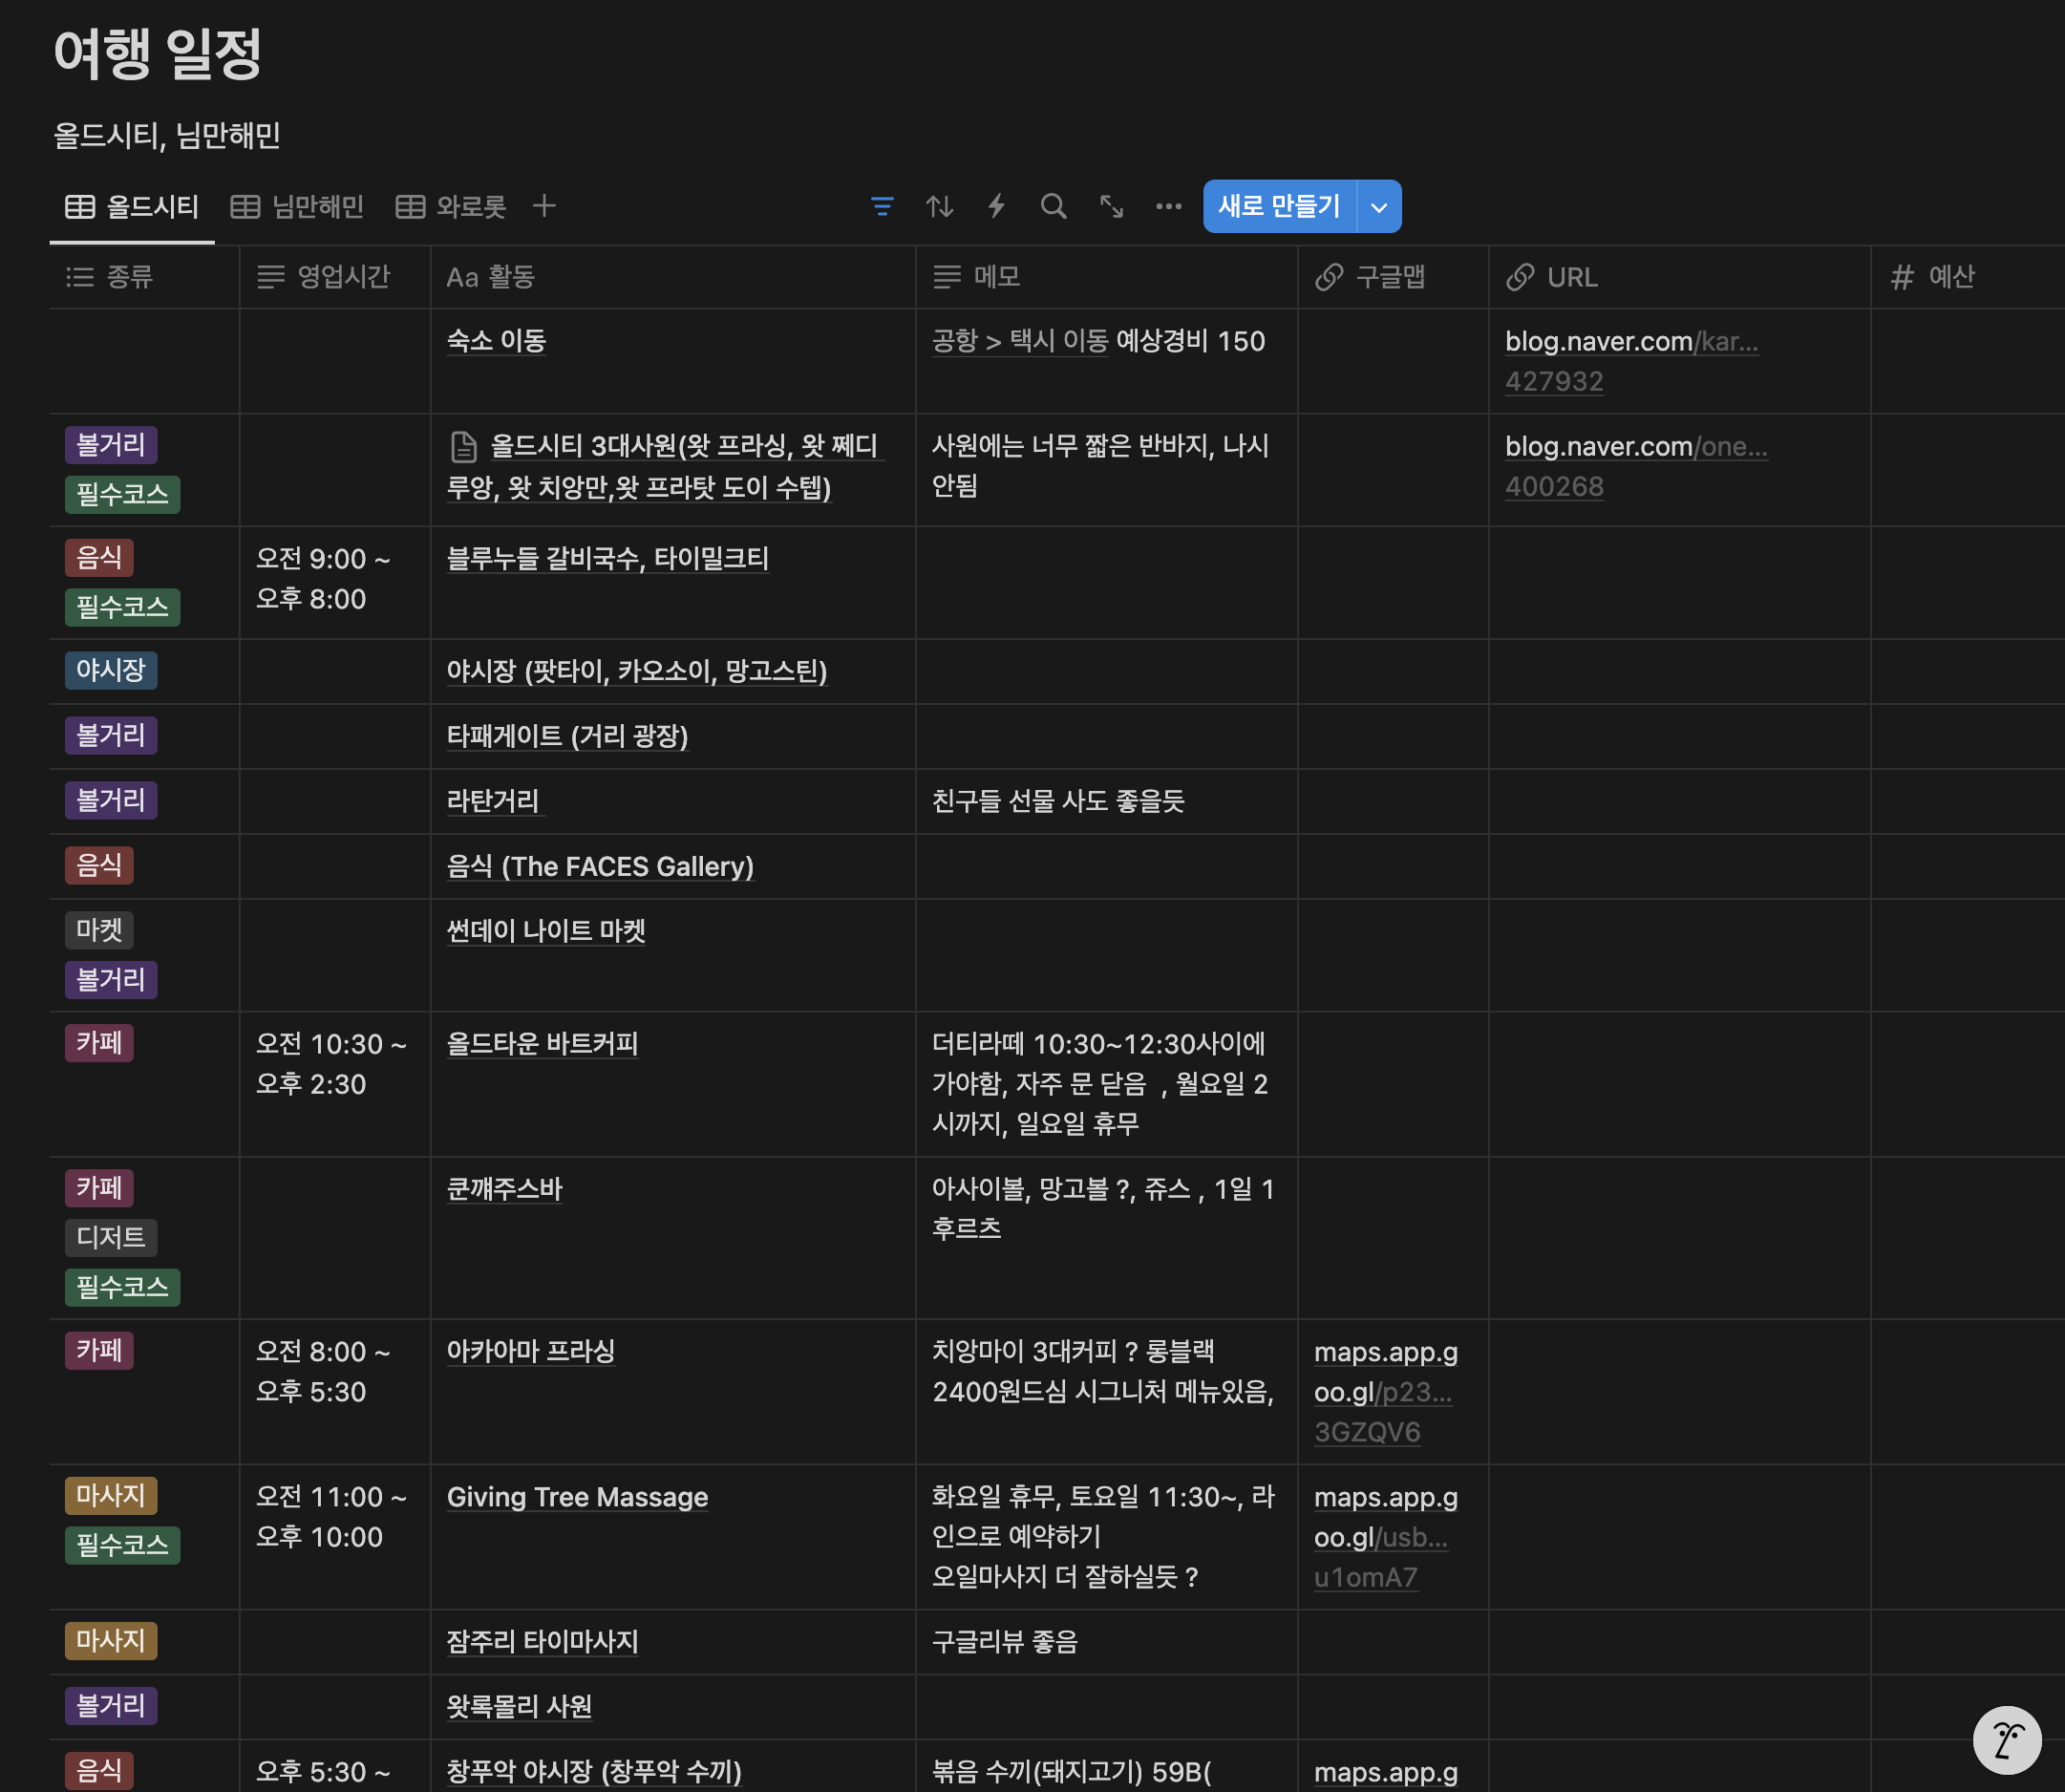Open the 쿤깨주스바 activity entry

tap(504, 1189)
